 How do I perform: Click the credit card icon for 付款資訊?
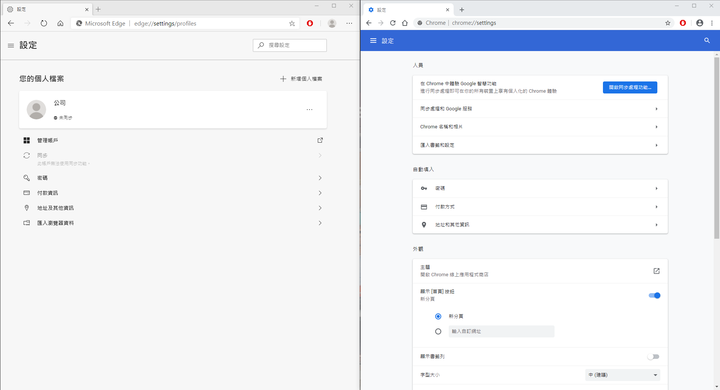[27, 193]
